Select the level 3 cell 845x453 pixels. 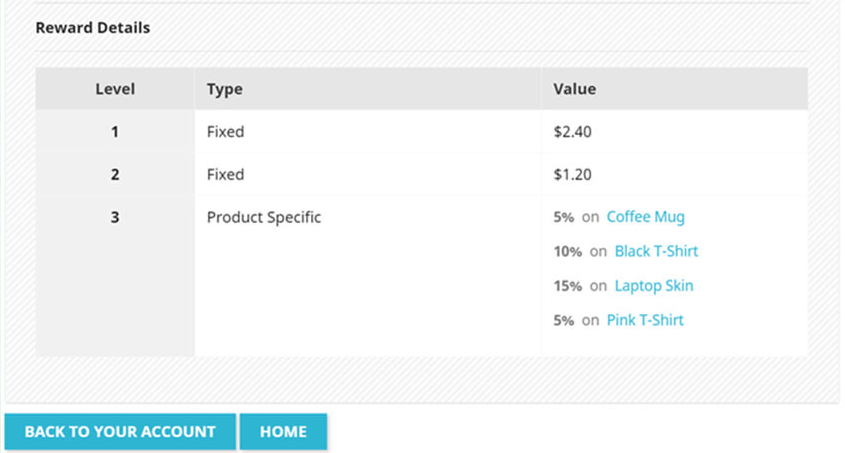[x=115, y=276]
